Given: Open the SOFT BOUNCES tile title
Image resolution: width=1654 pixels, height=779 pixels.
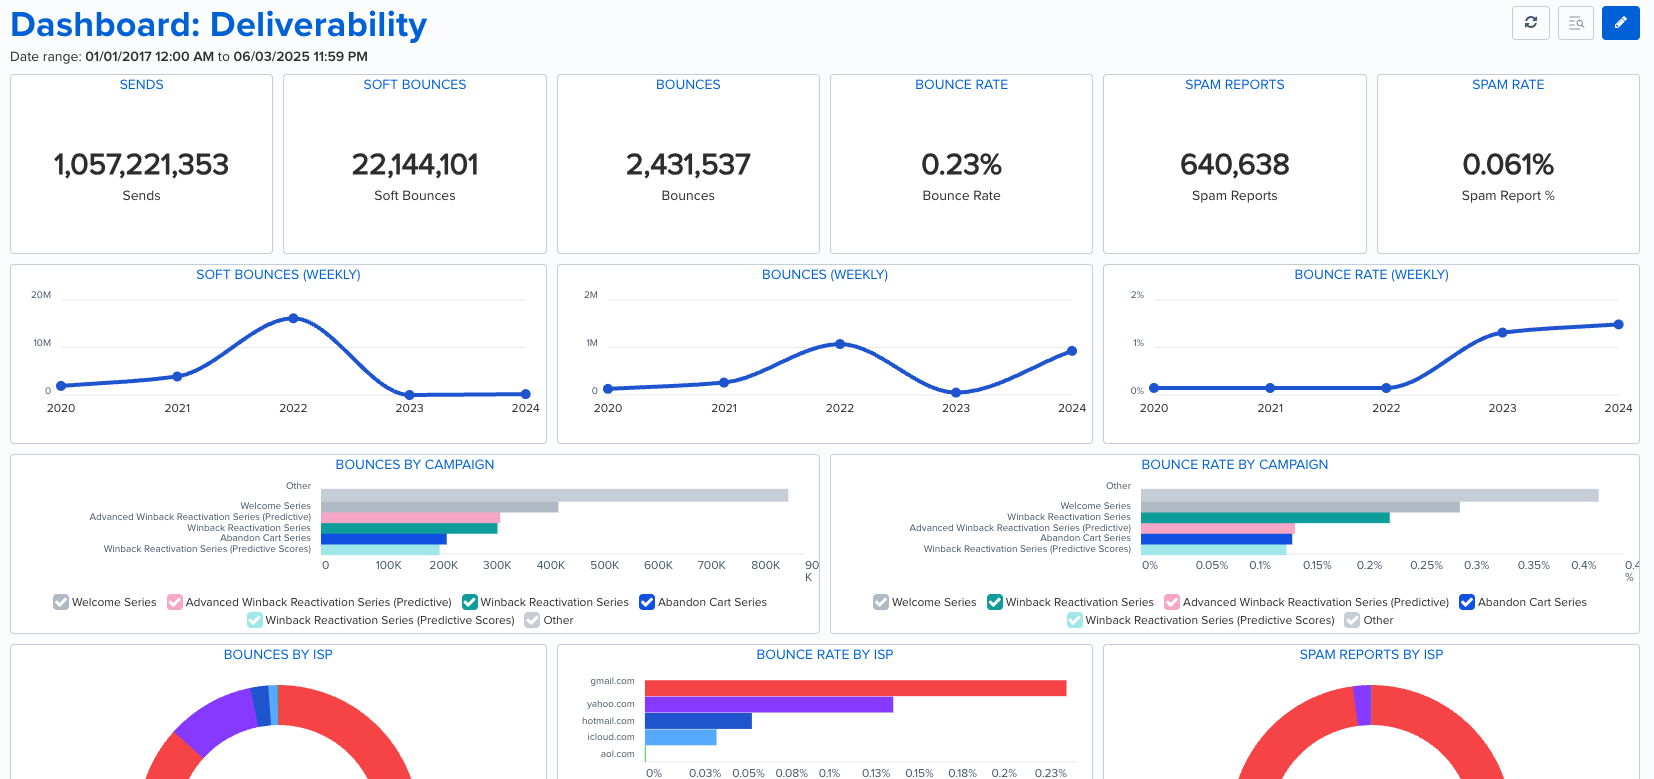Looking at the screenshot, I should pos(415,85).
